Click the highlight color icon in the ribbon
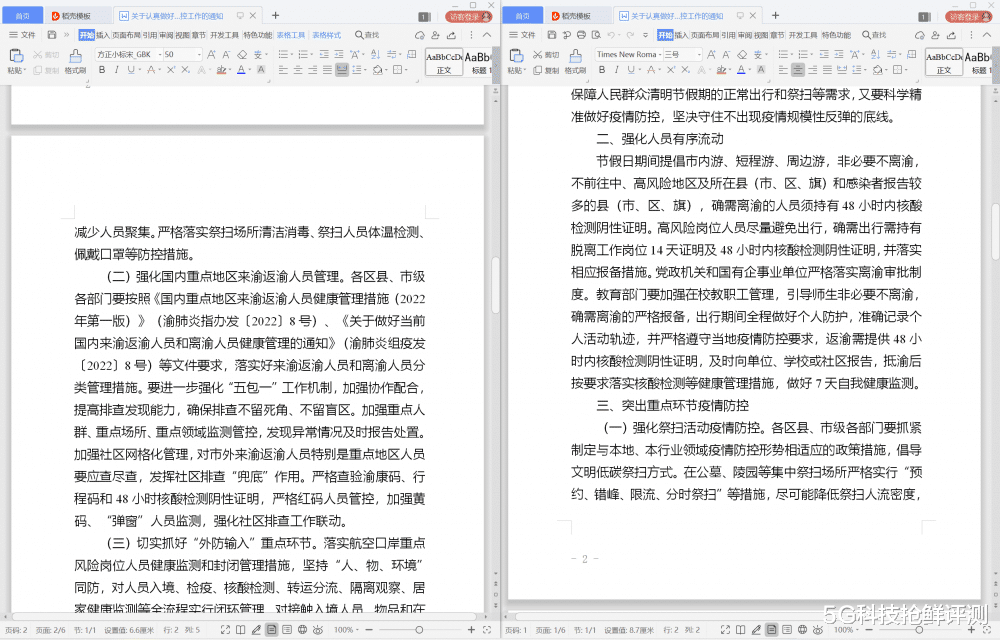This screenshot has height=640, width=1000. pyautogui.click(x=222, y=69)
